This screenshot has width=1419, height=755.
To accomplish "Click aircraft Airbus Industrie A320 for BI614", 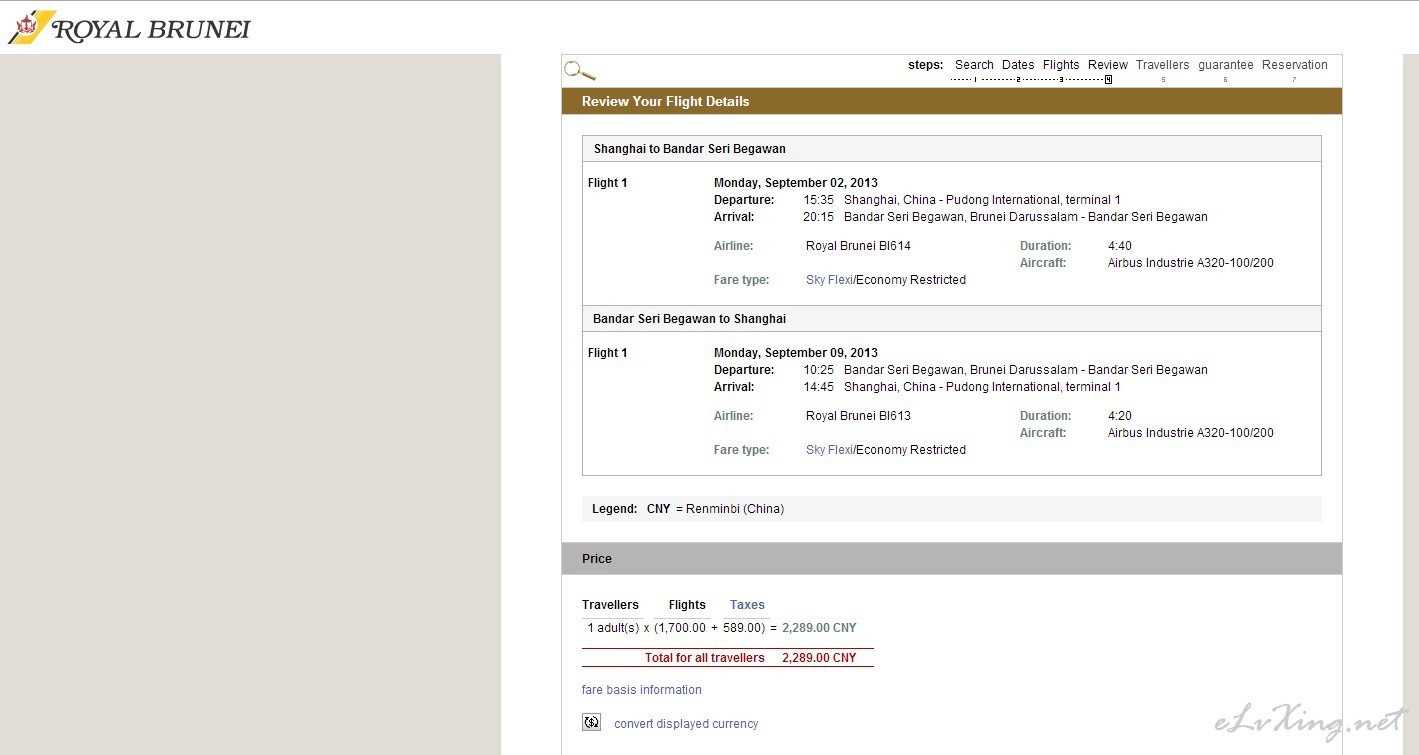I will tap(1191, 263).
